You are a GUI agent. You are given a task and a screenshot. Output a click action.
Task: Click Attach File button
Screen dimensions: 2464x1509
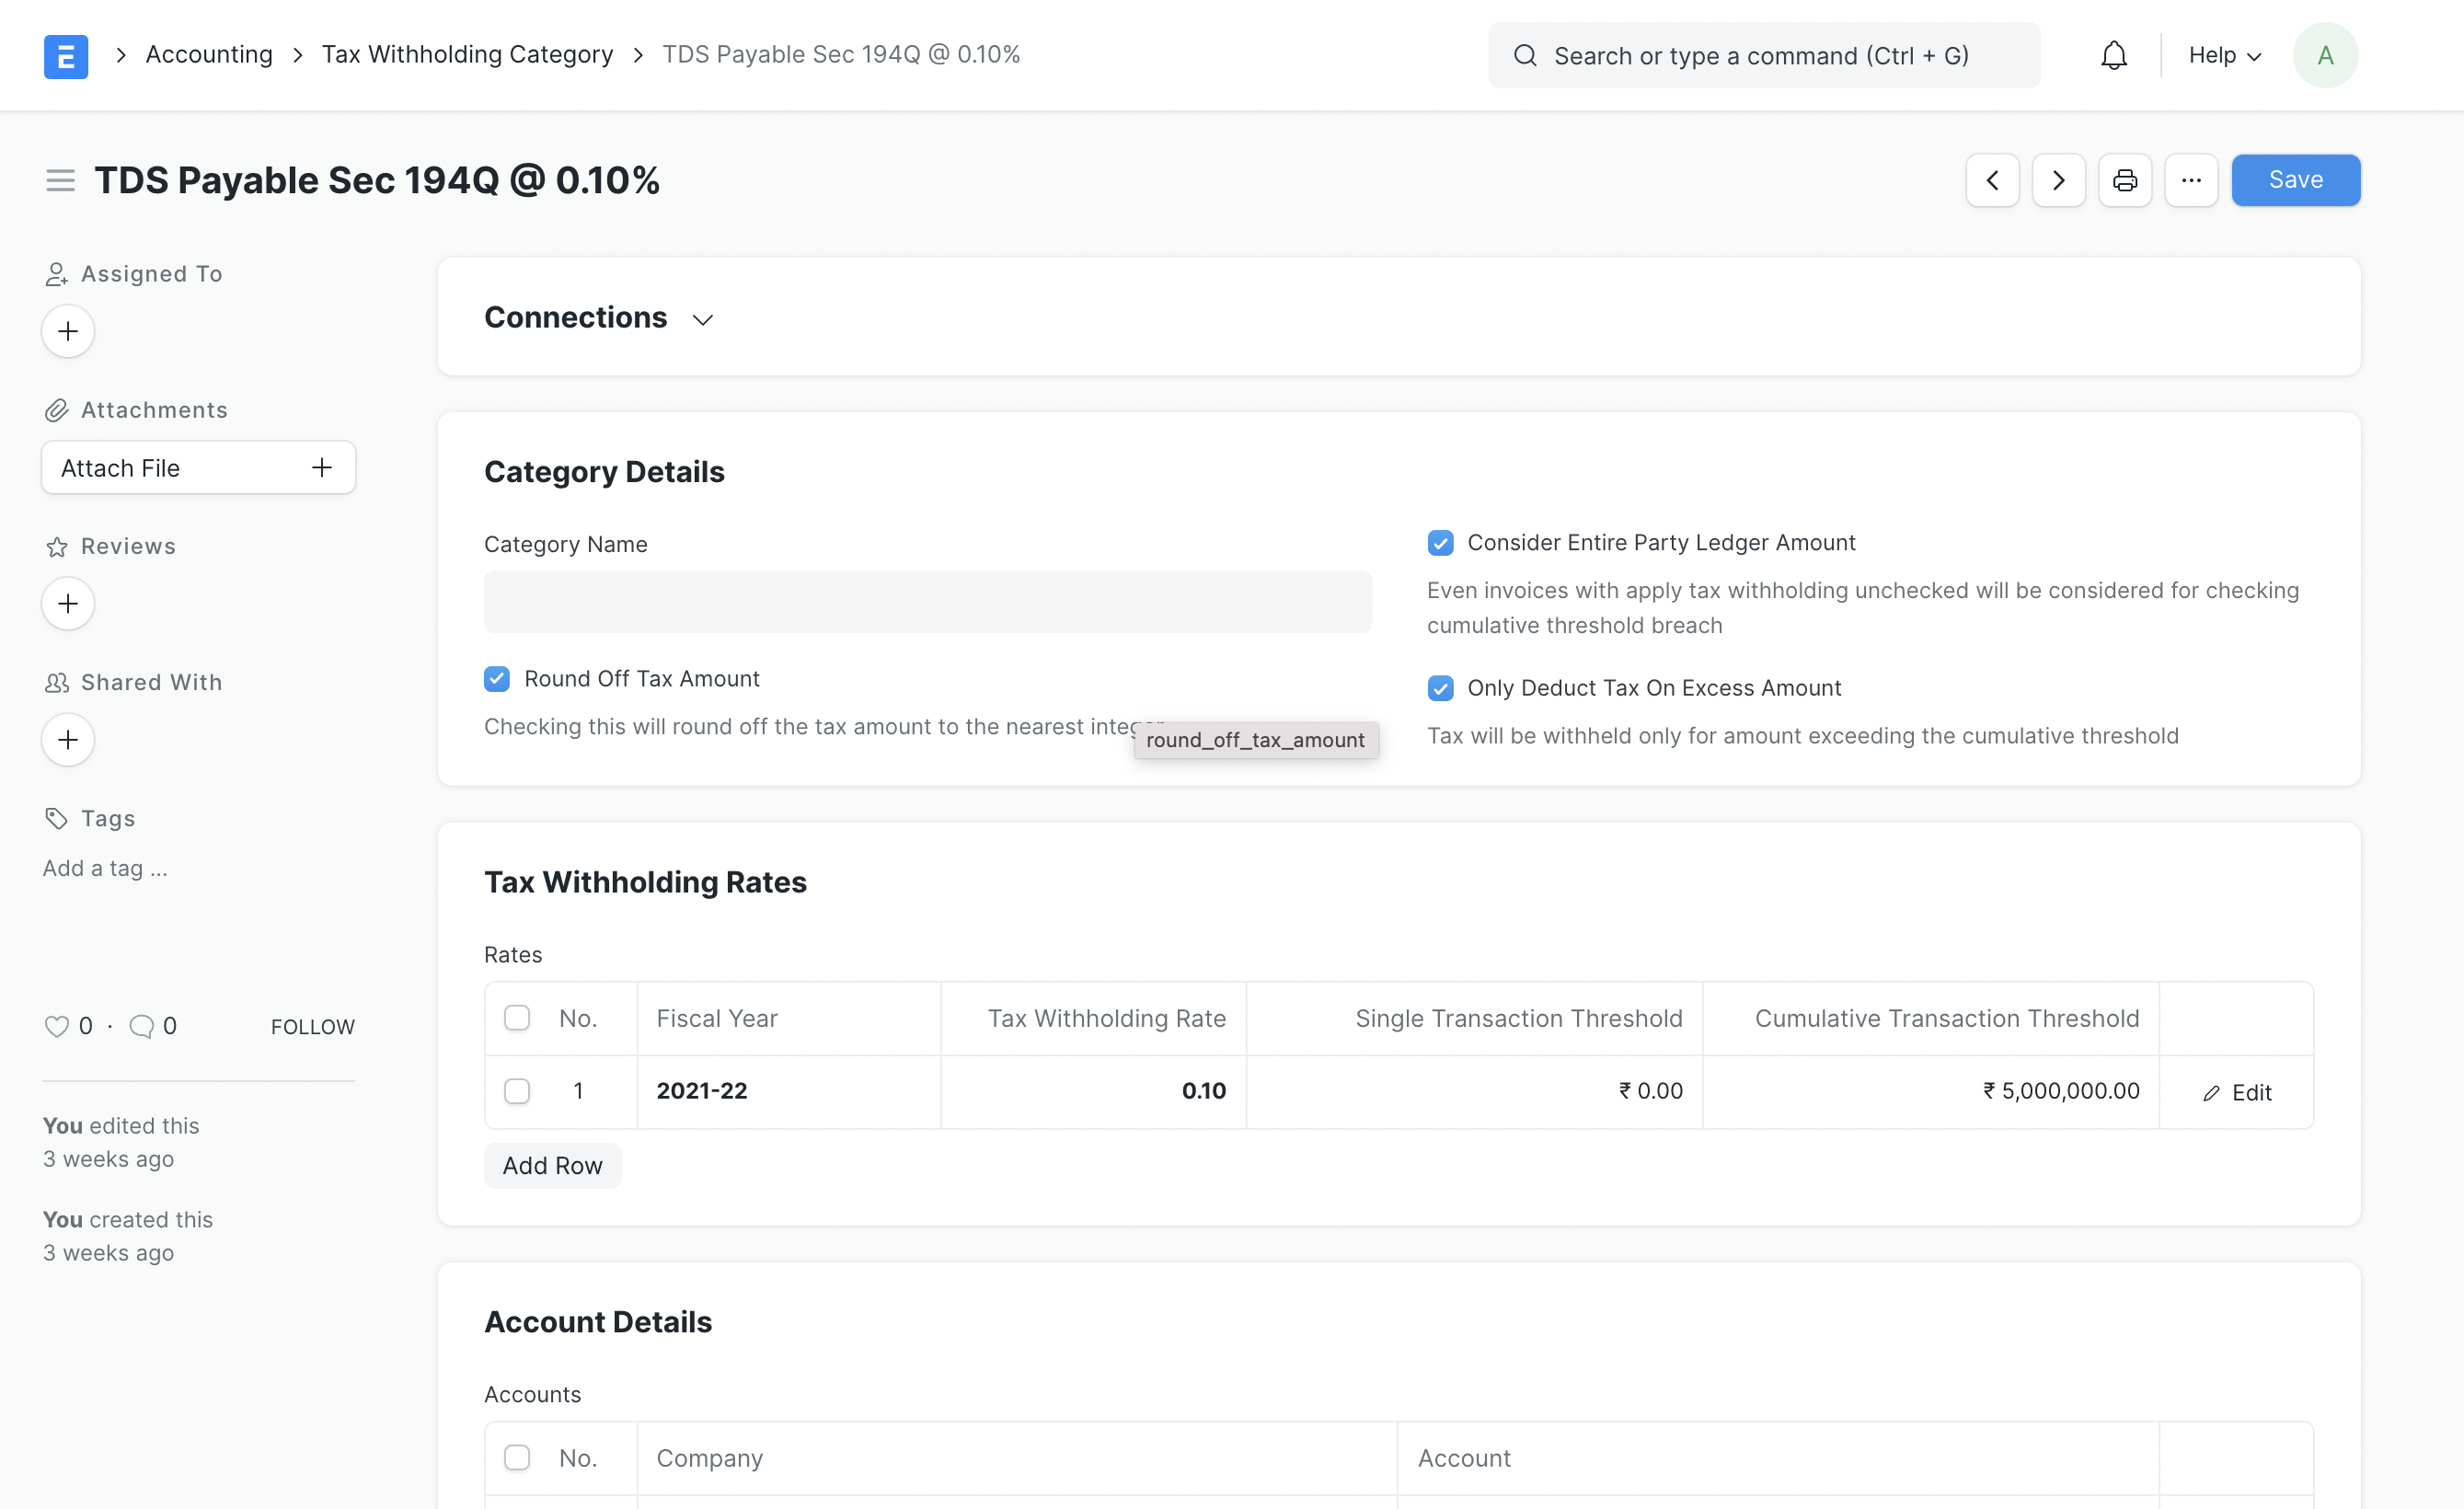198,467
